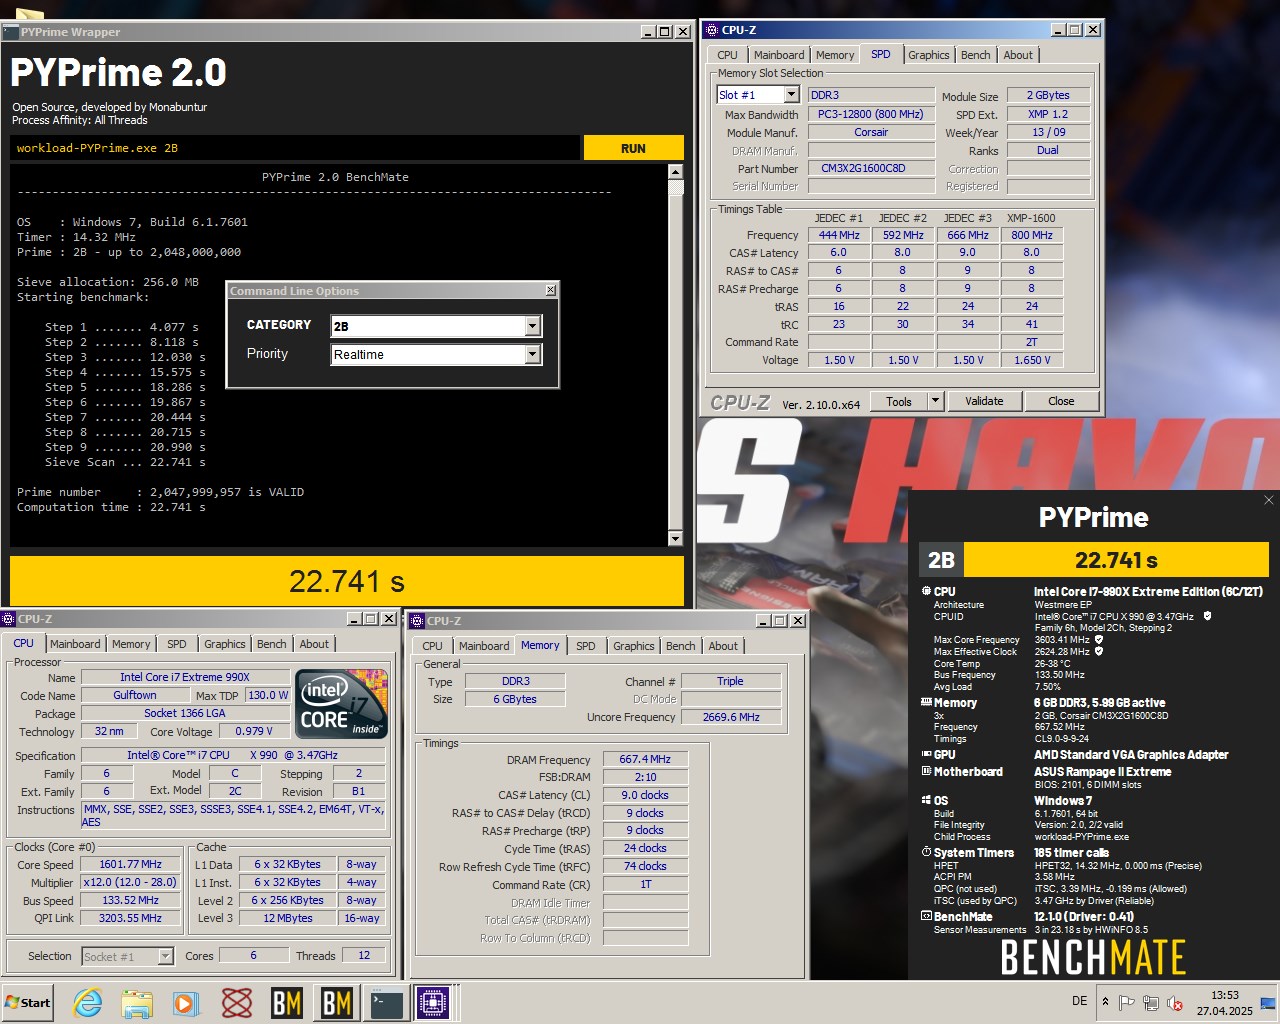Open Bench tab in CPU-Z CPU window

(x=271, y=644)
